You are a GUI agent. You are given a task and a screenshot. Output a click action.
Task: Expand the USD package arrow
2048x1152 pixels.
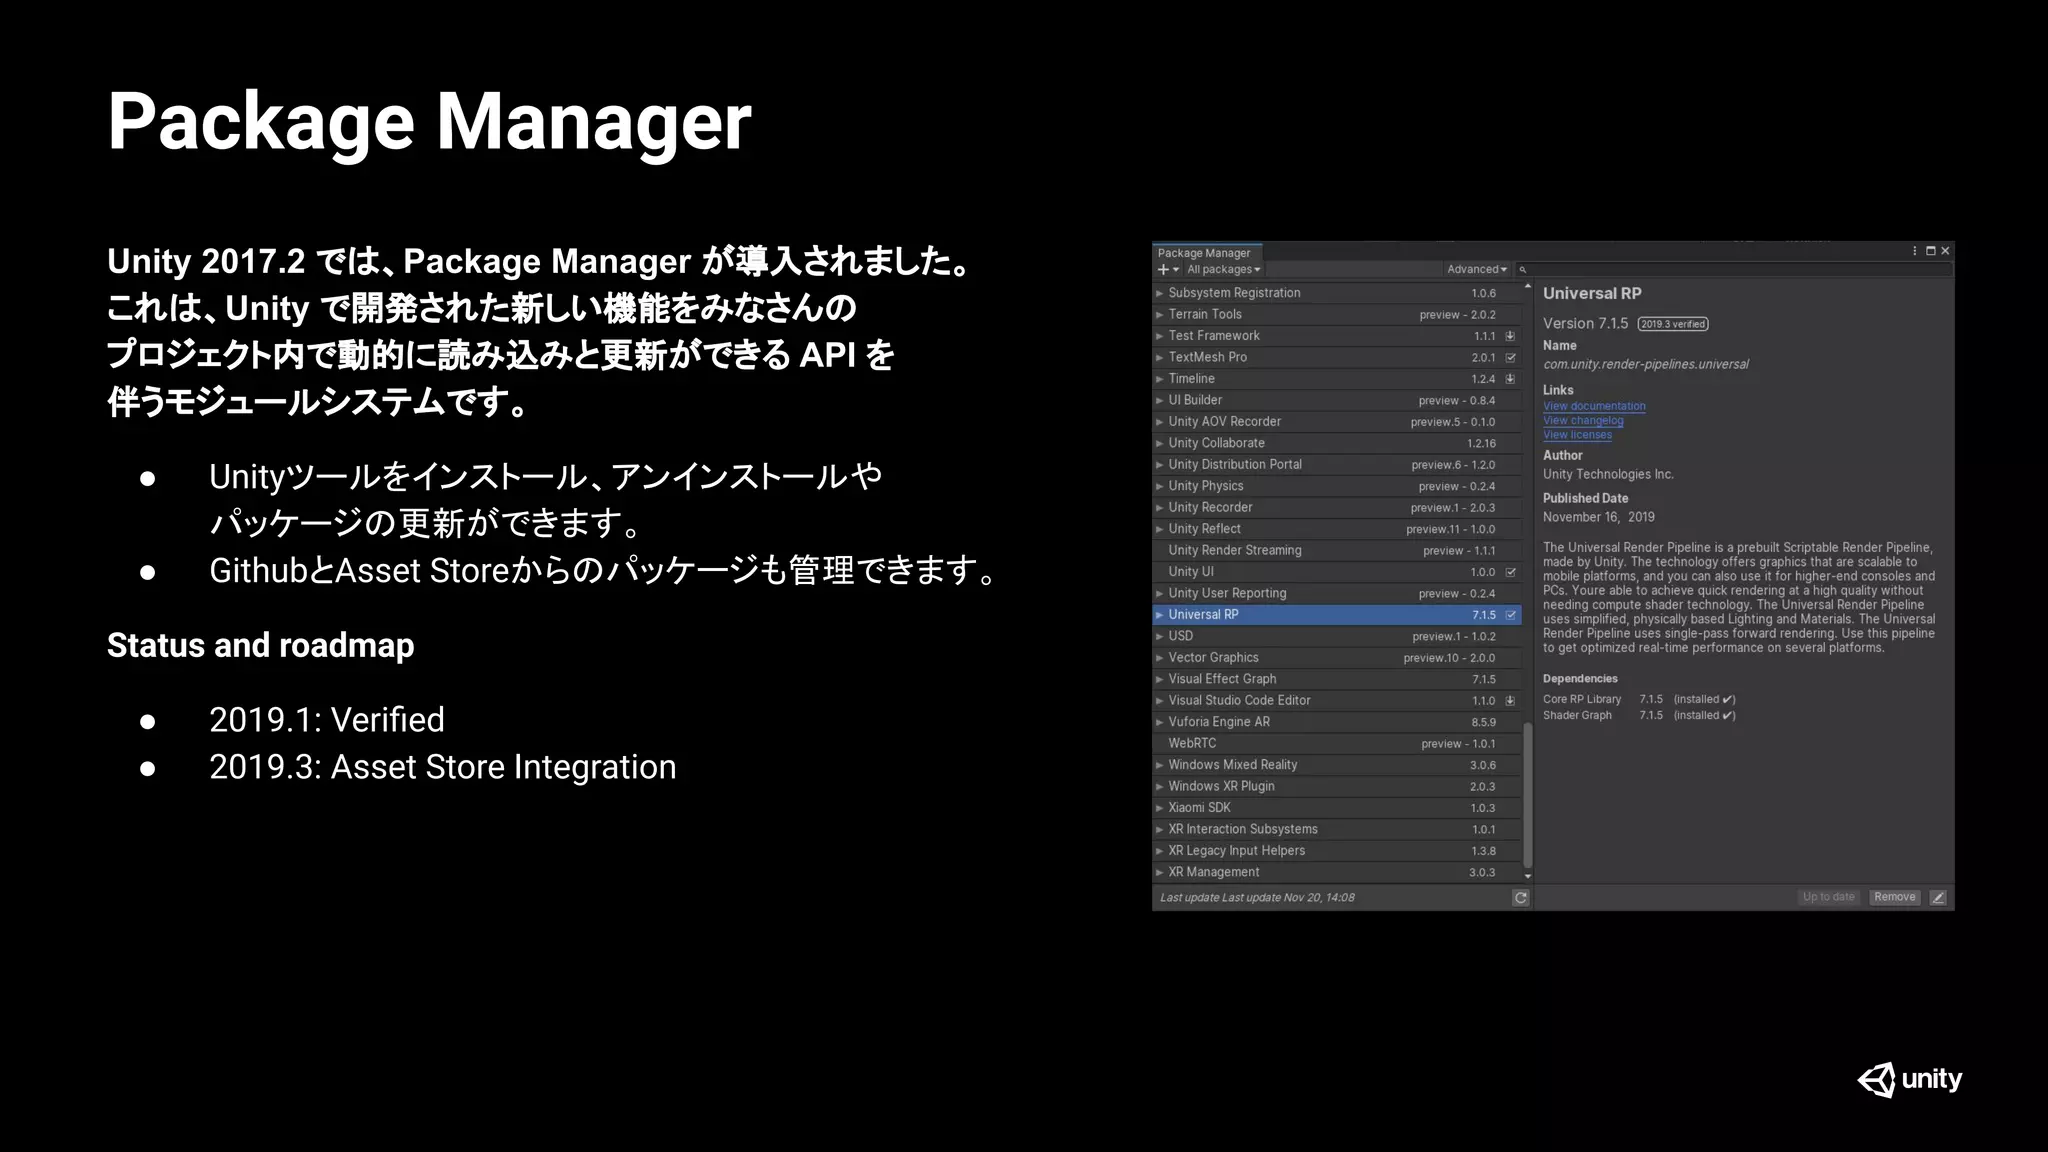pos(1160,637)
